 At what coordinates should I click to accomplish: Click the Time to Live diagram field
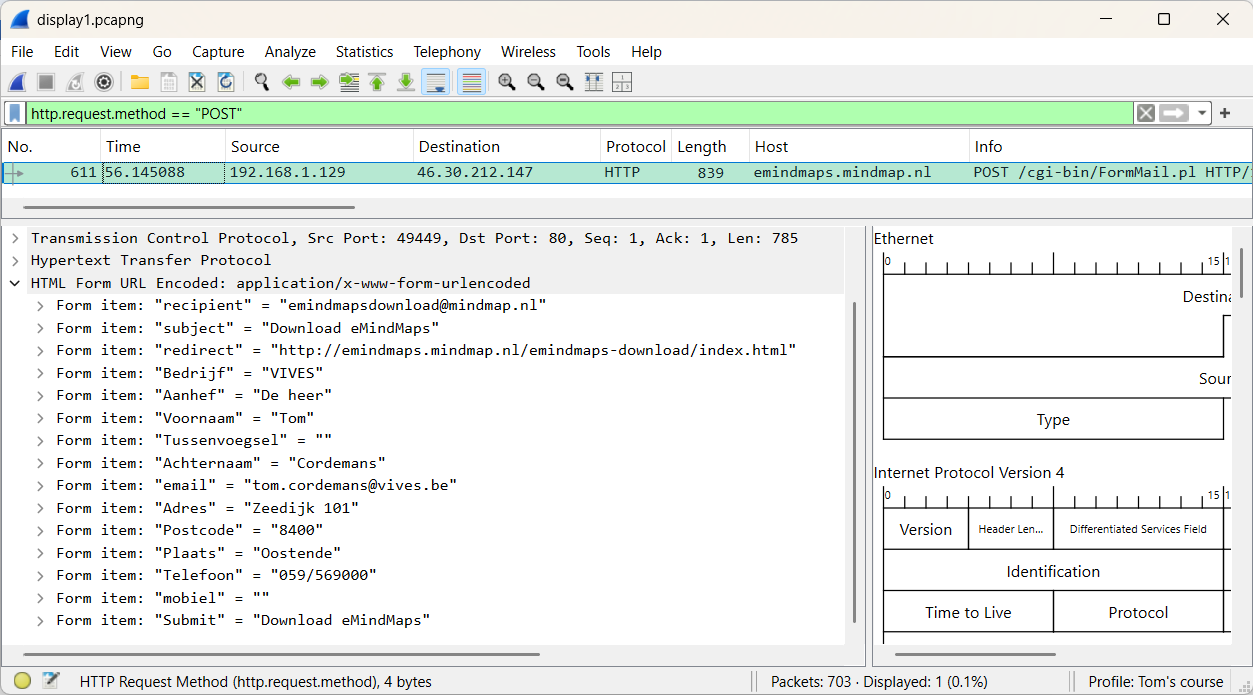point(968,613)
